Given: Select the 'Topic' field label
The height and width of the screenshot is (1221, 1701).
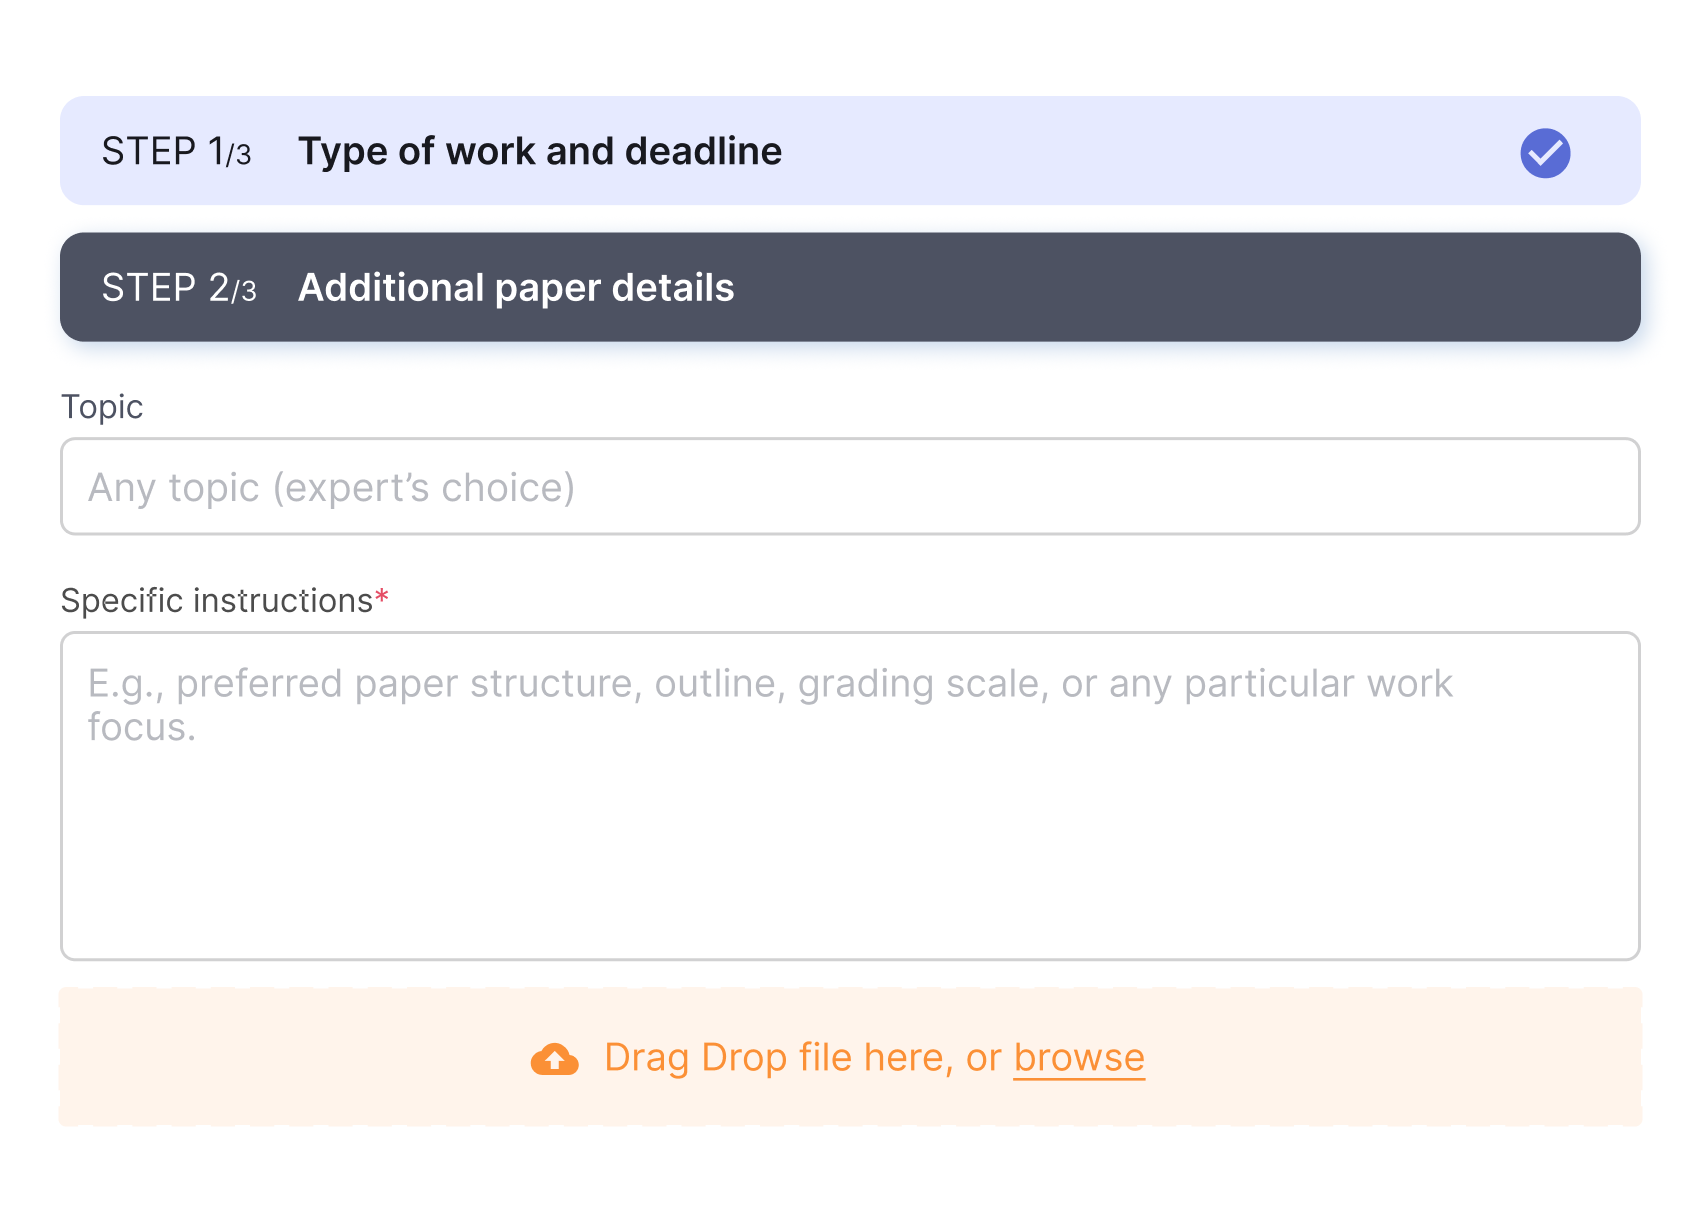Looking at the screenshot, I should [102, 407].
